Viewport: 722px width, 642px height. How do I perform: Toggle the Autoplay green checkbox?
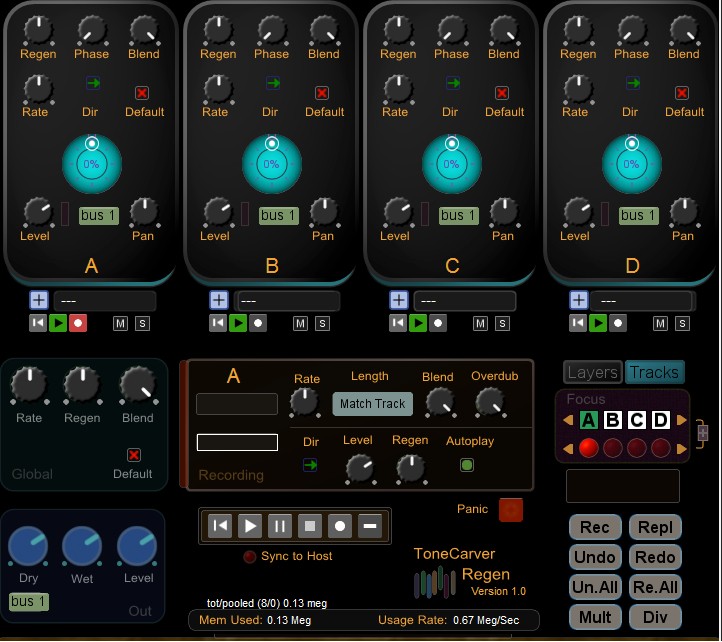pyautogui.click(x=467, y=465)
